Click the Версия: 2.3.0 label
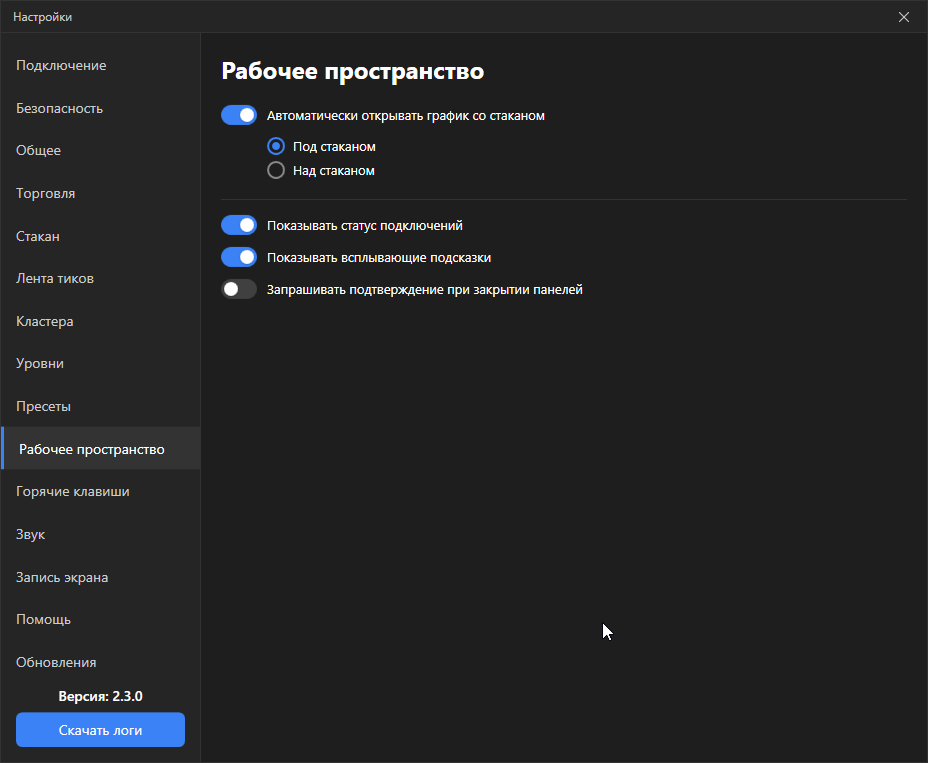The image size is (928, 763). [101, 696]
